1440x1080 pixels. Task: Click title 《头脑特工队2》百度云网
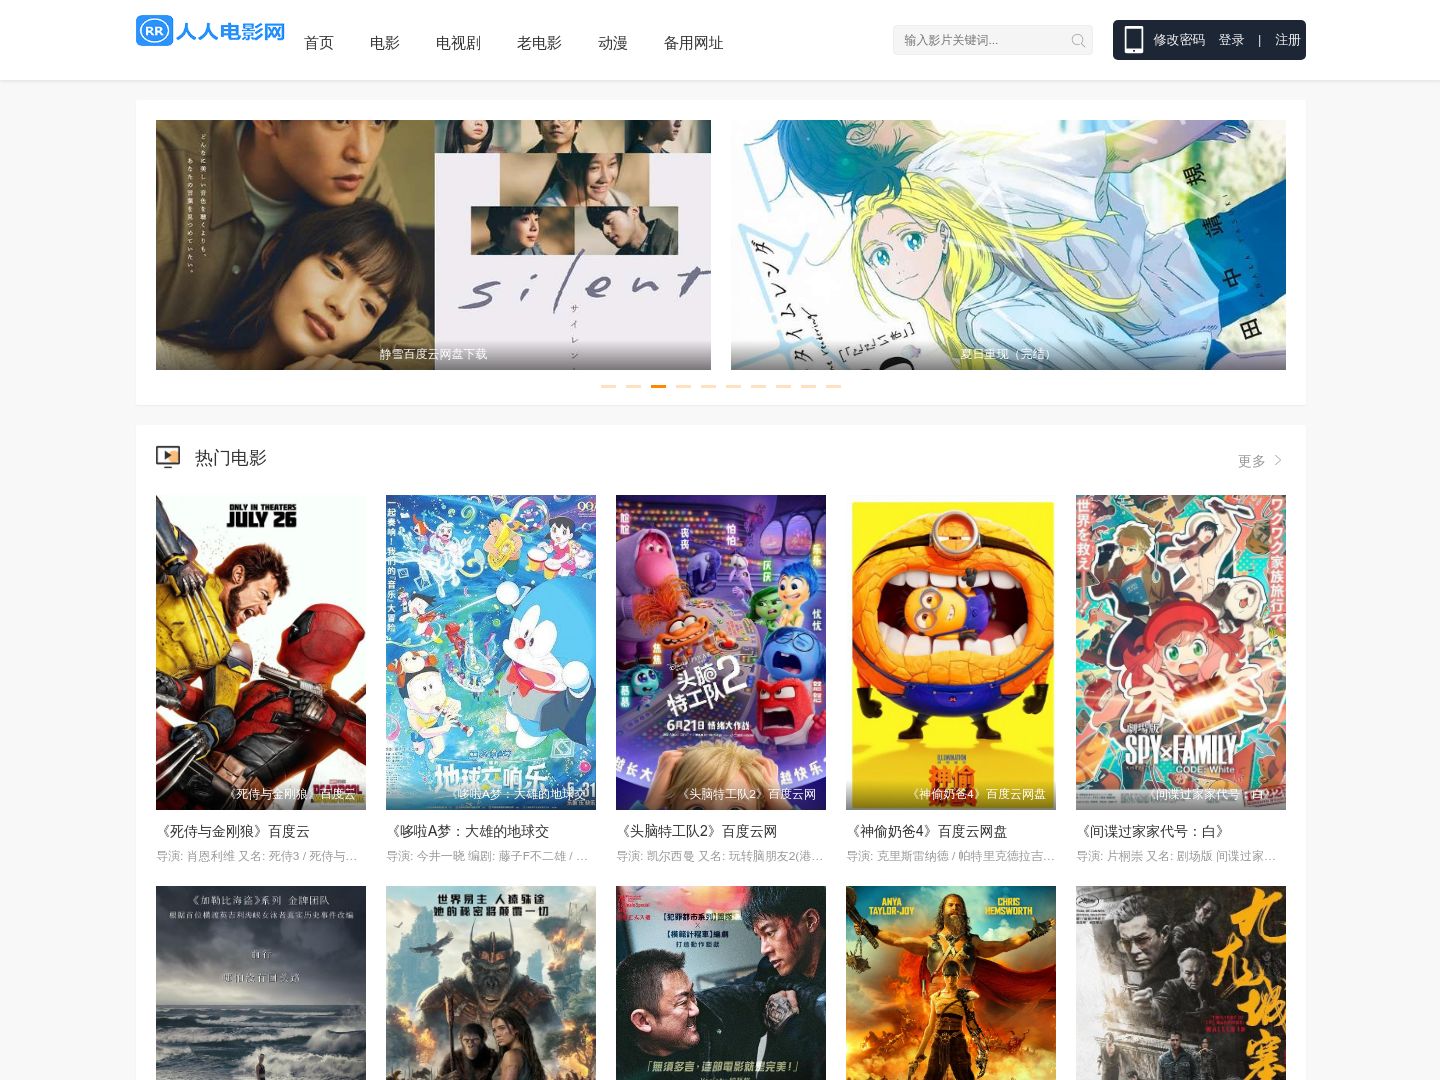click(697, 831)
